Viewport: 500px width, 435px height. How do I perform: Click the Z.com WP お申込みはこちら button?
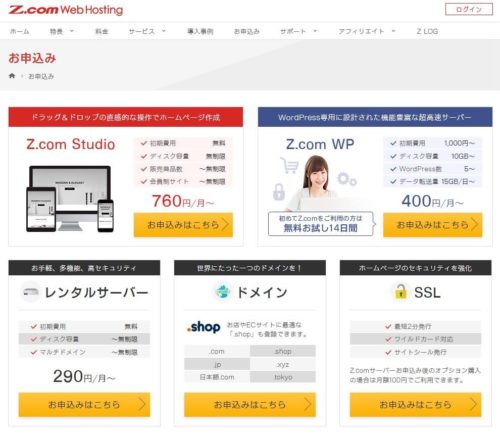pos(433,225)
